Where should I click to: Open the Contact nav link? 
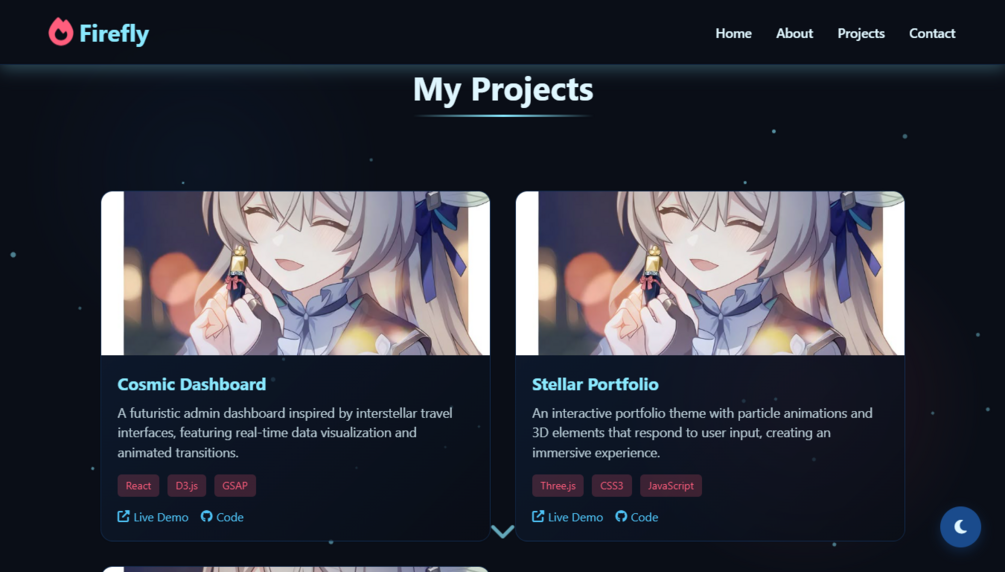[932, 33]
